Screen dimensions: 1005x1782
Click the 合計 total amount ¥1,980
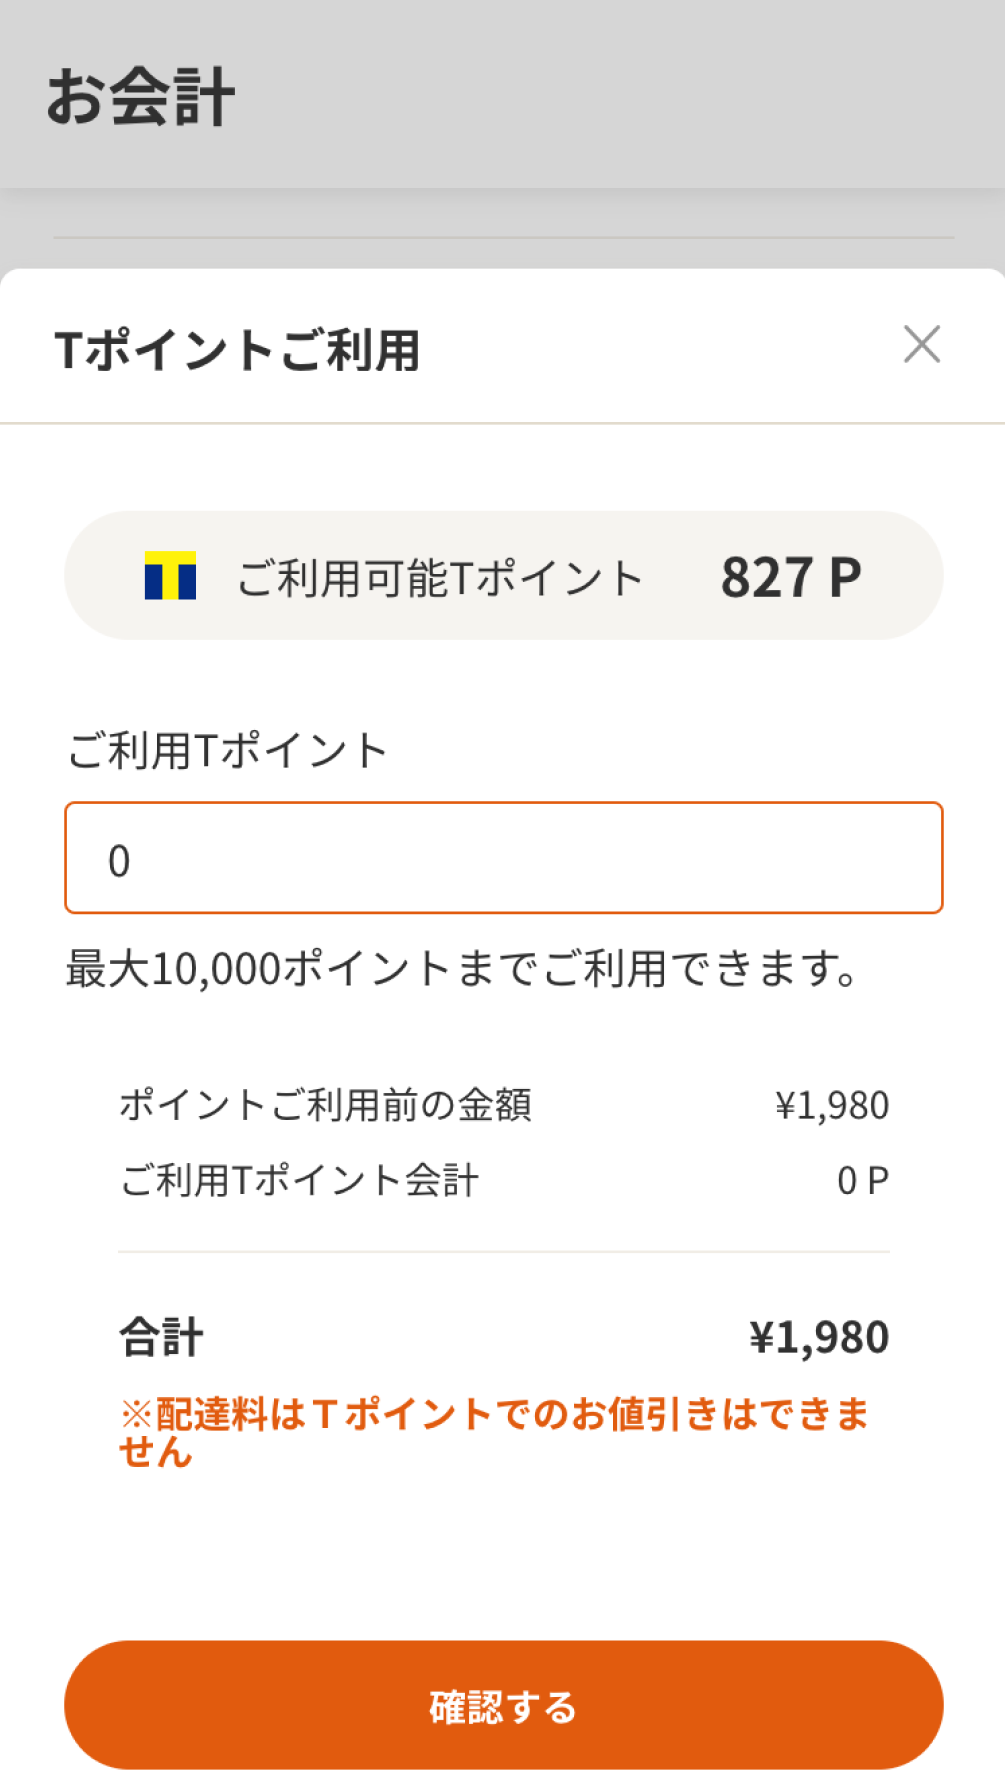point(820,1336)
